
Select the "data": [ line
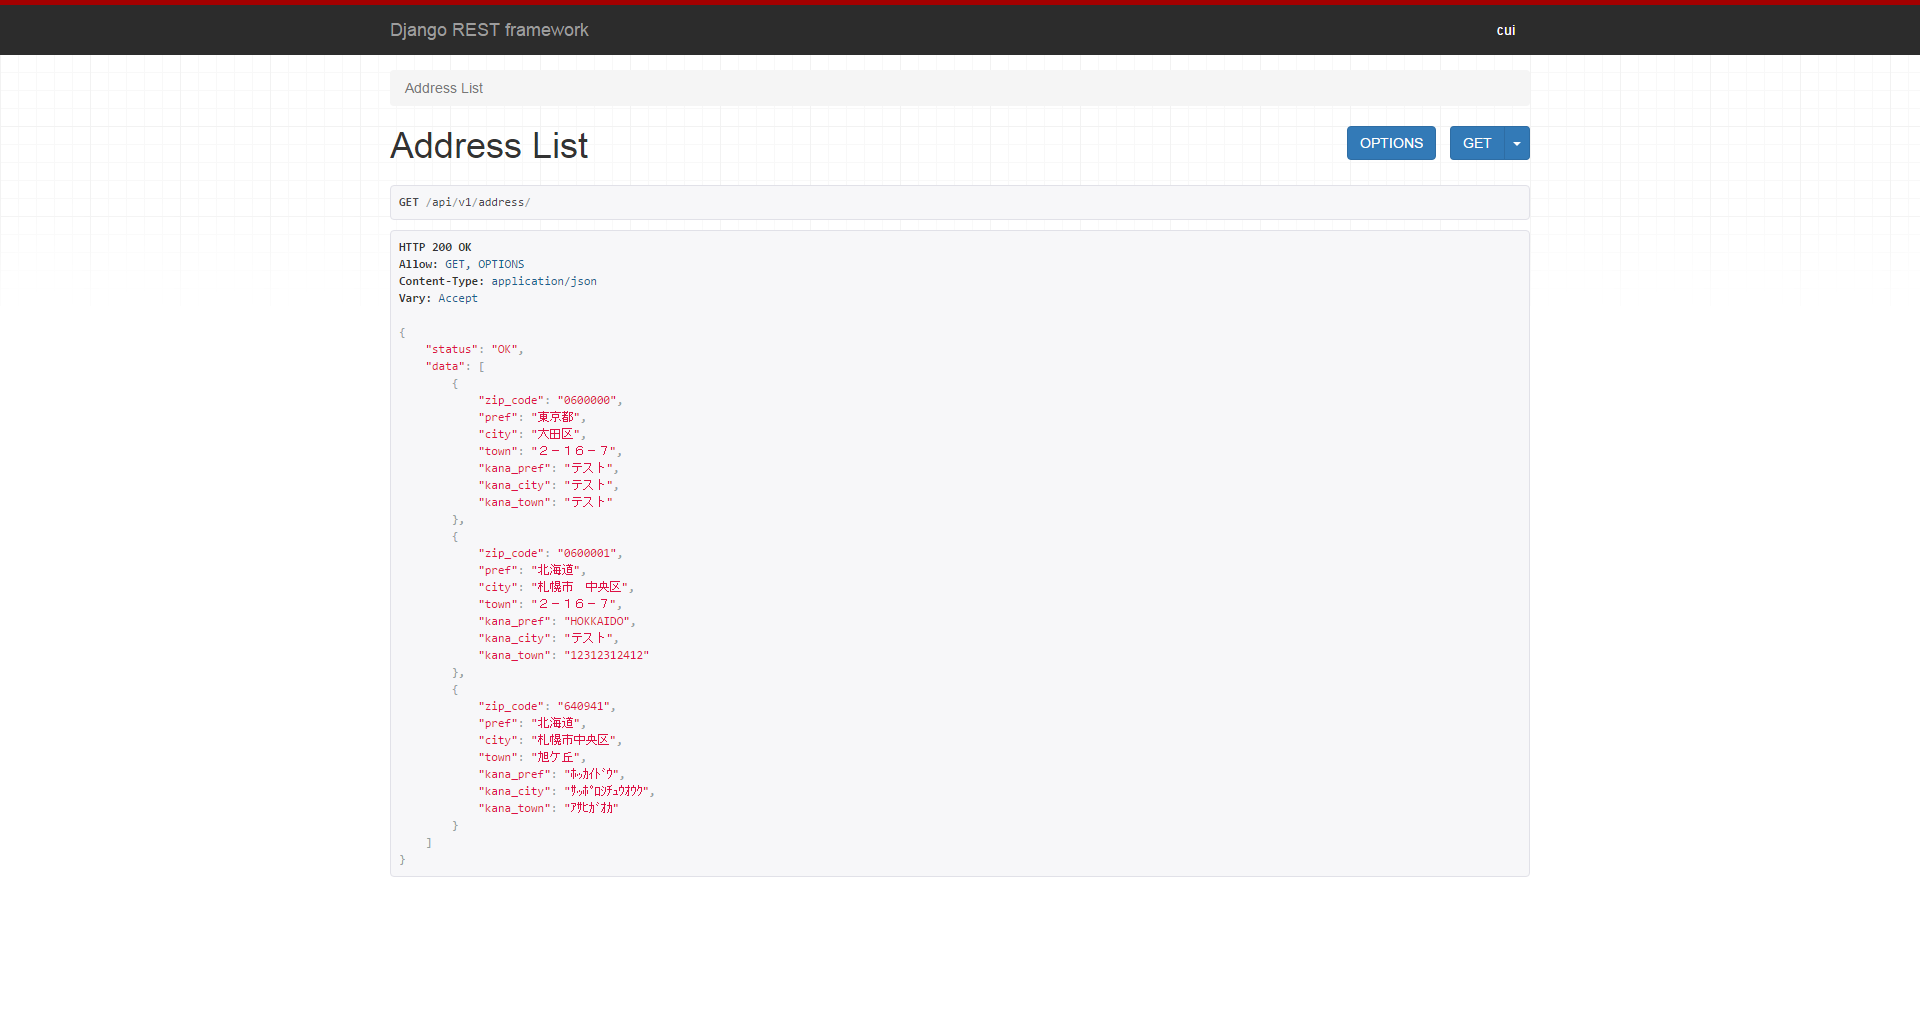[455, 366]
